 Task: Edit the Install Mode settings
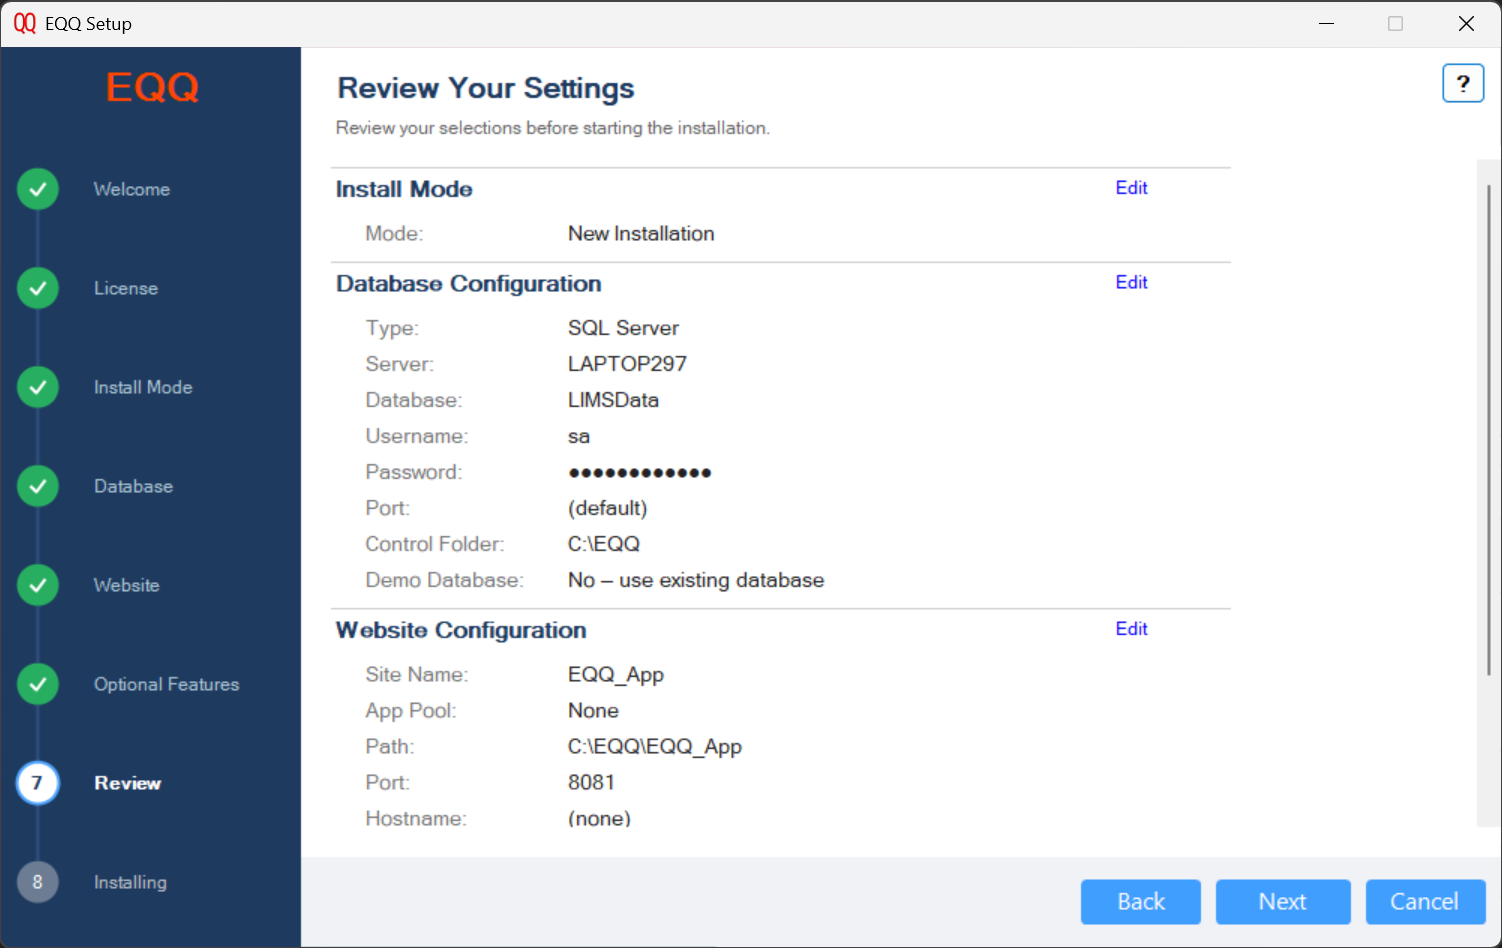coord(1131,187)
